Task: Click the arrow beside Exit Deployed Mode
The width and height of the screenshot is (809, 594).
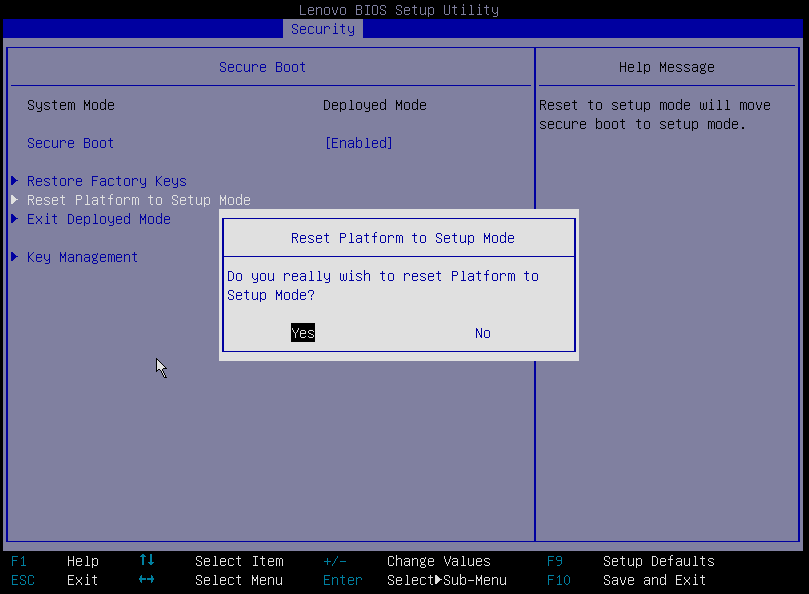Action: coord(14,219)
